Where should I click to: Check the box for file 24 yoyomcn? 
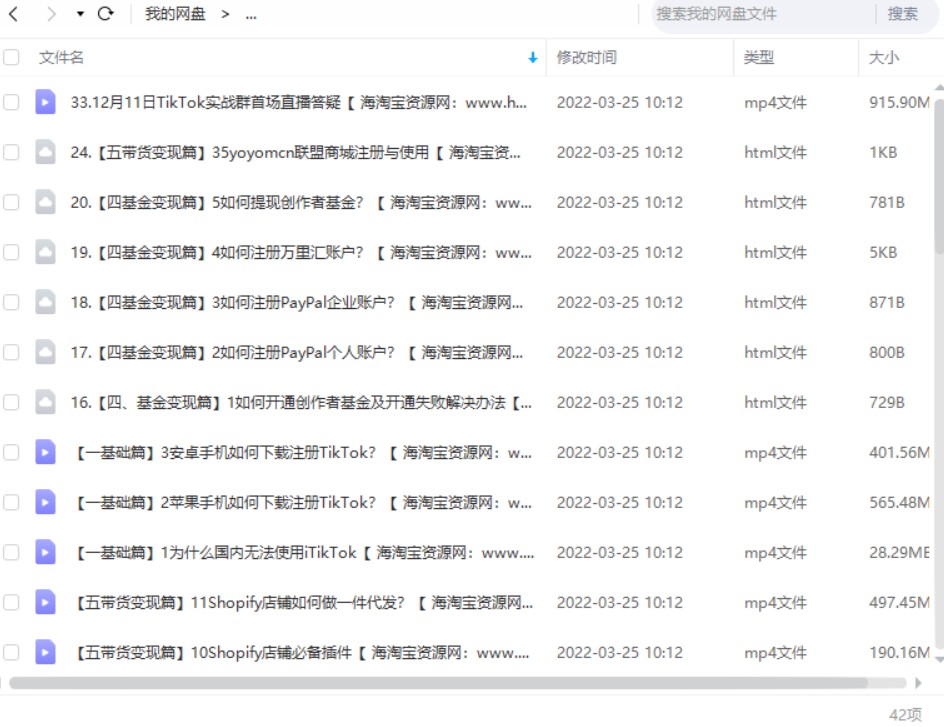[11, 152]
